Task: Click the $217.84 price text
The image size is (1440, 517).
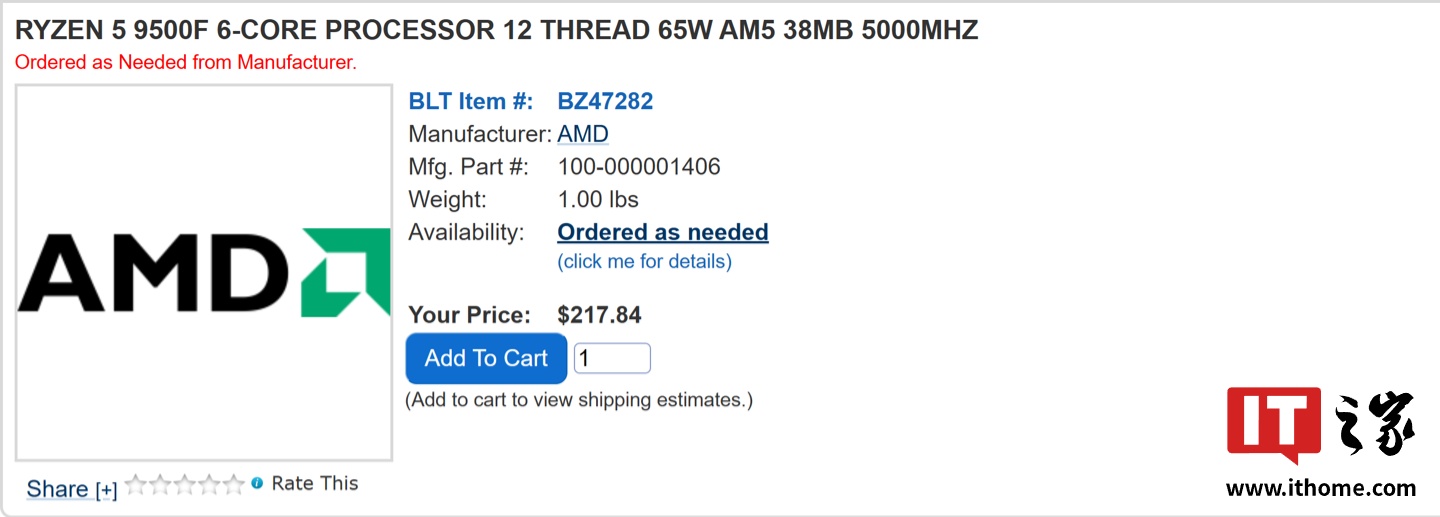Action: 599,316
